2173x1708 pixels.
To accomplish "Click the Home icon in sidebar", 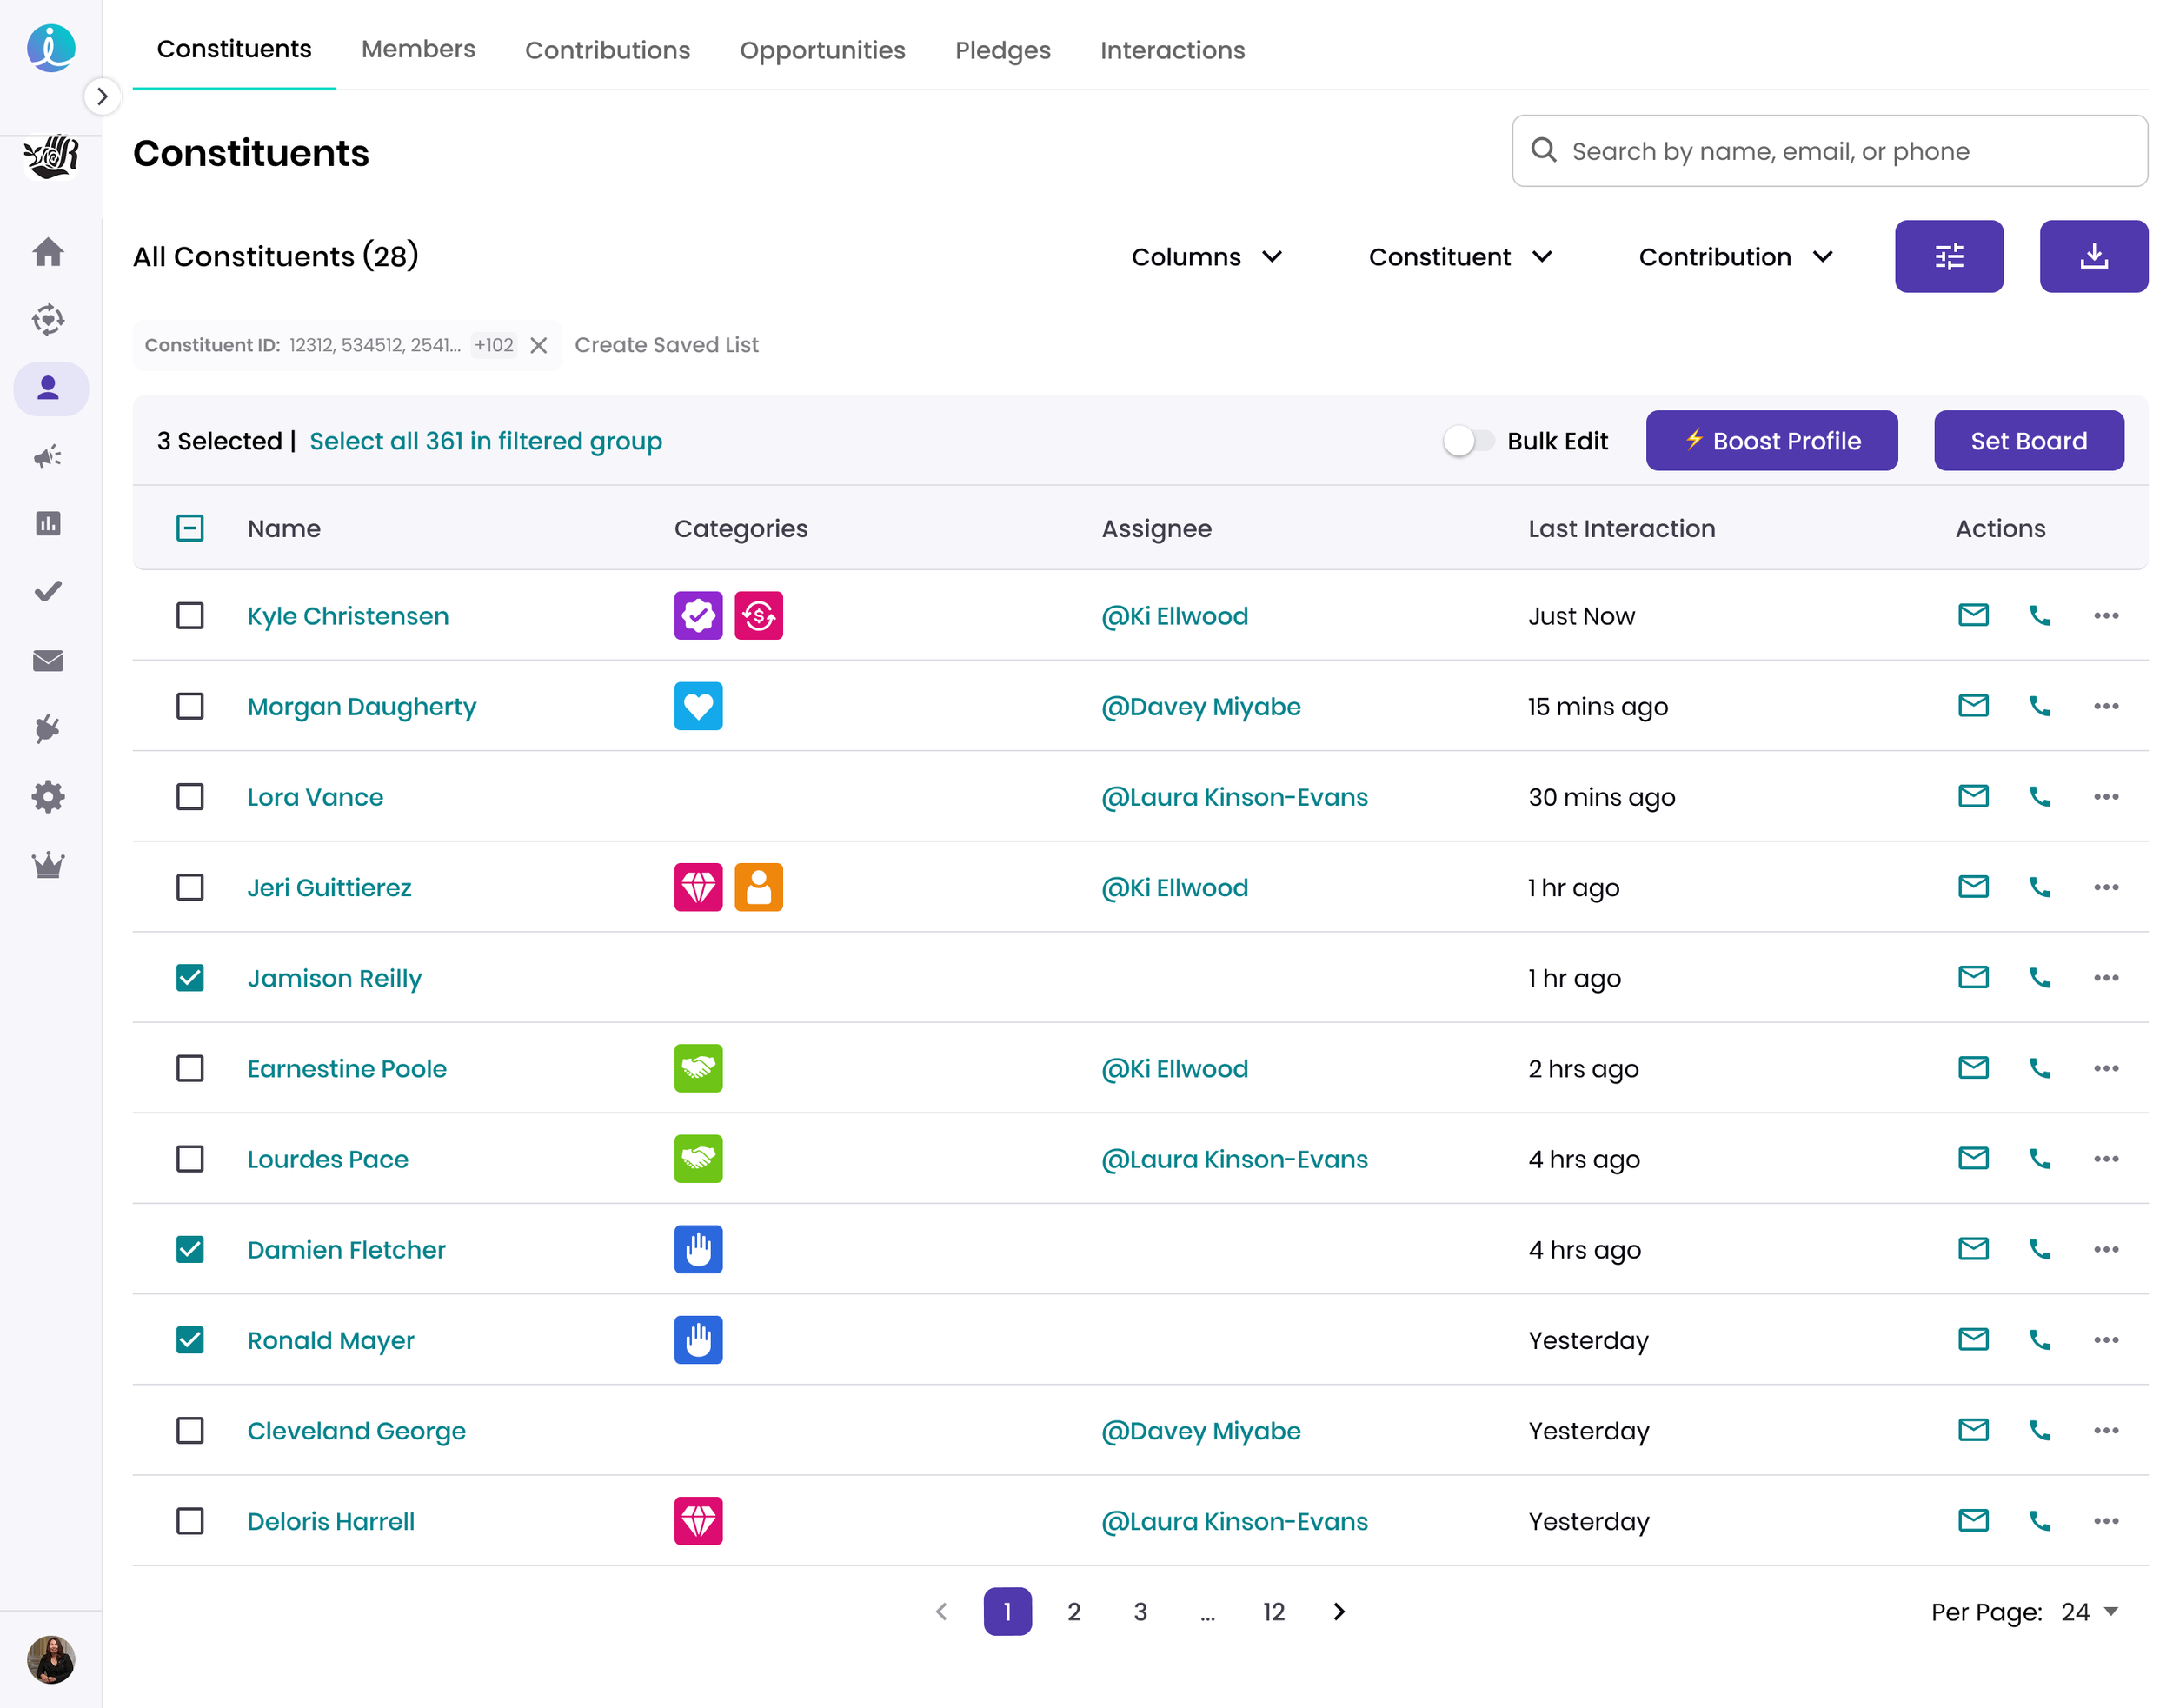I will [x=48, y=252].
